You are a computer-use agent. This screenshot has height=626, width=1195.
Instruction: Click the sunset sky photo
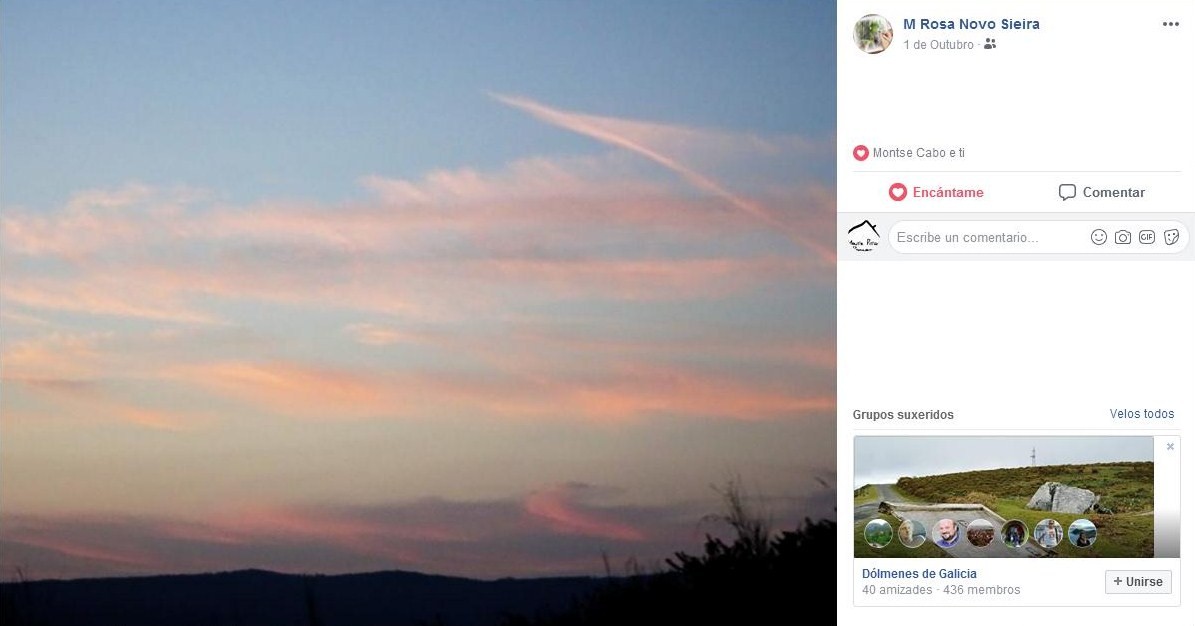418,313
